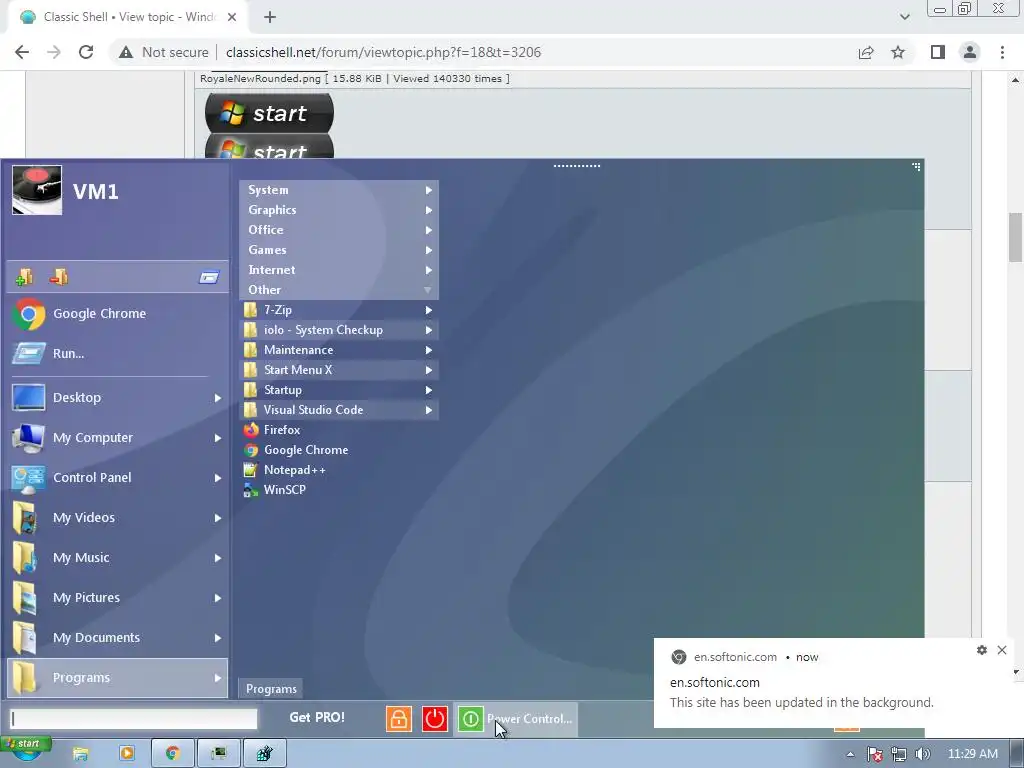Click the My Videos folder icon

26,518
